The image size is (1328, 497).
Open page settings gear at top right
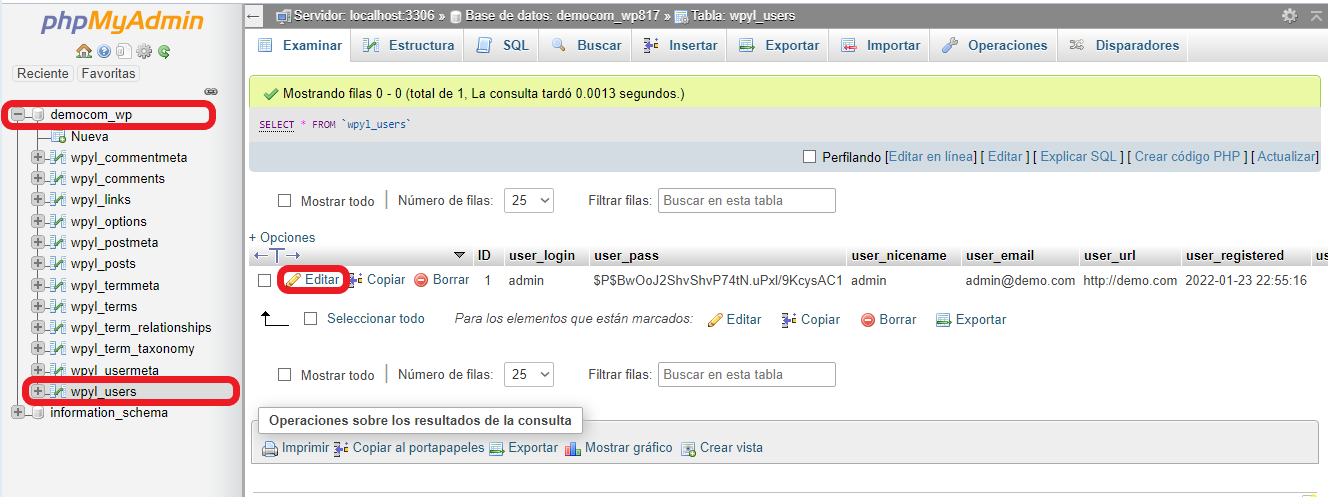point(1290,16)
